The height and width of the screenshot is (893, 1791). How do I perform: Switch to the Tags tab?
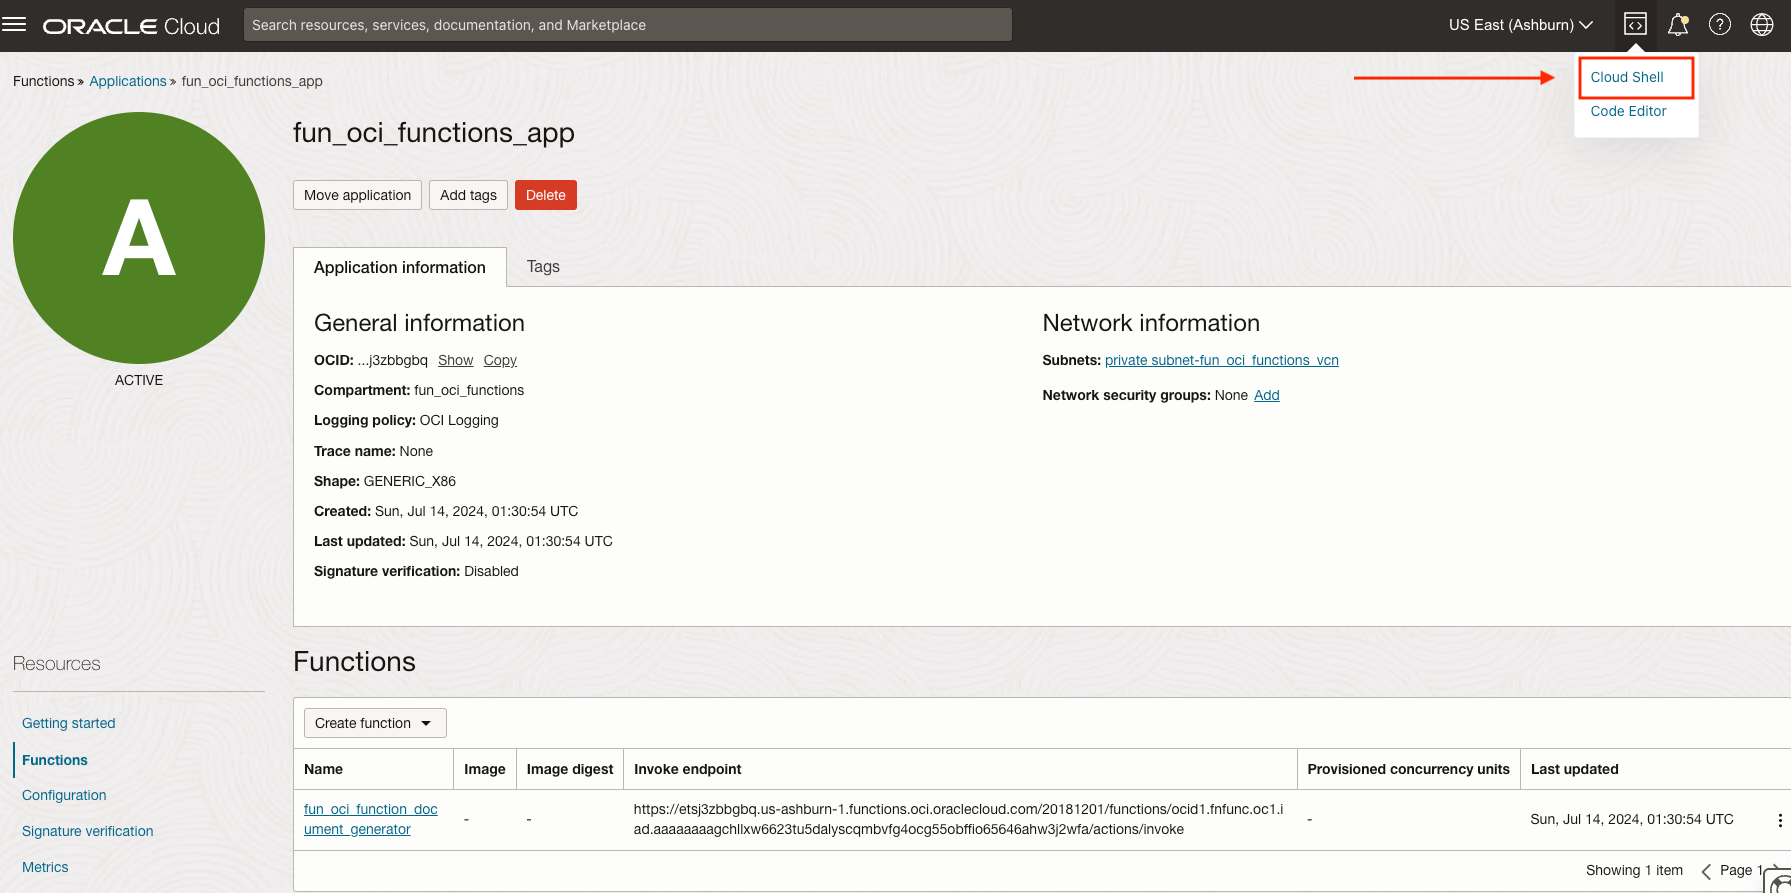pos(543,267)
